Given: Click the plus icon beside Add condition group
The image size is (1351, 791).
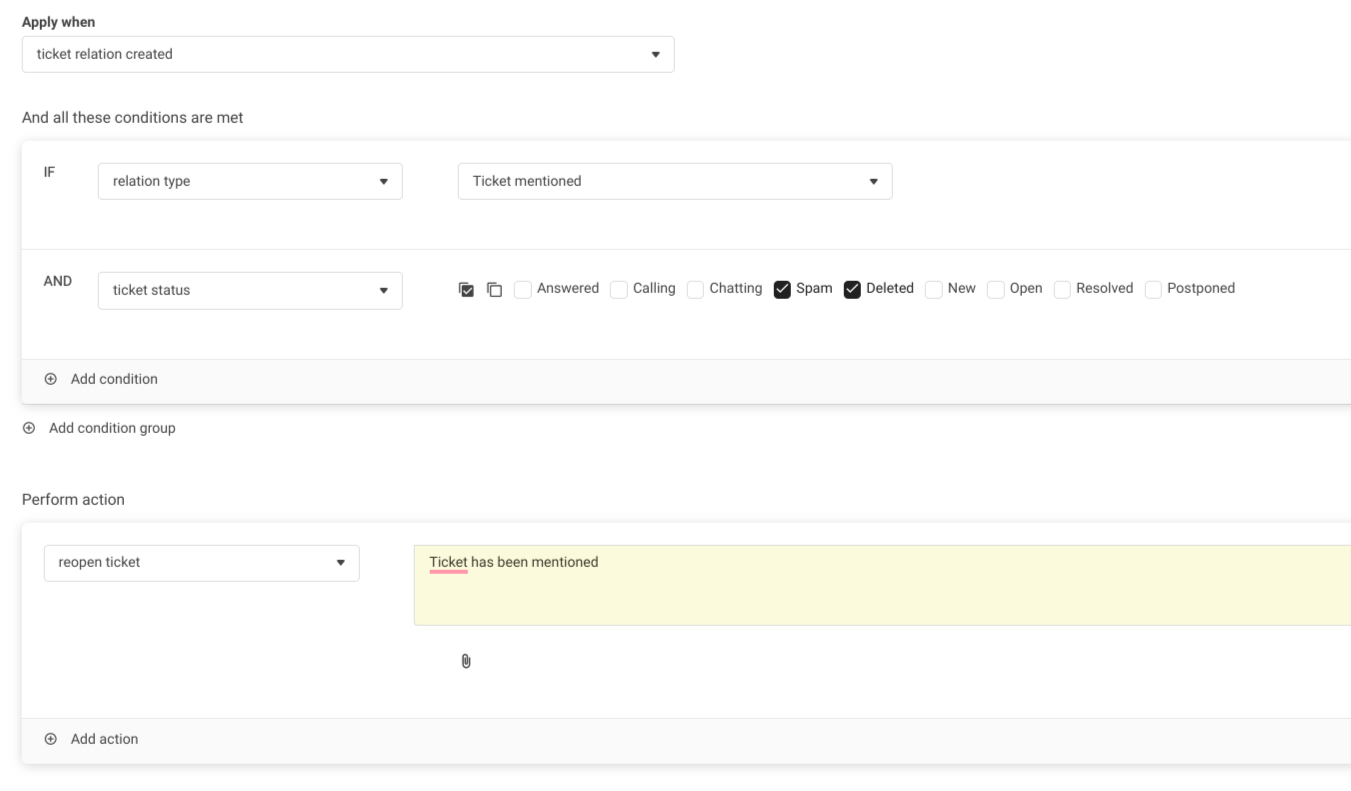Looking at the screenshot, I should [29, 428].
